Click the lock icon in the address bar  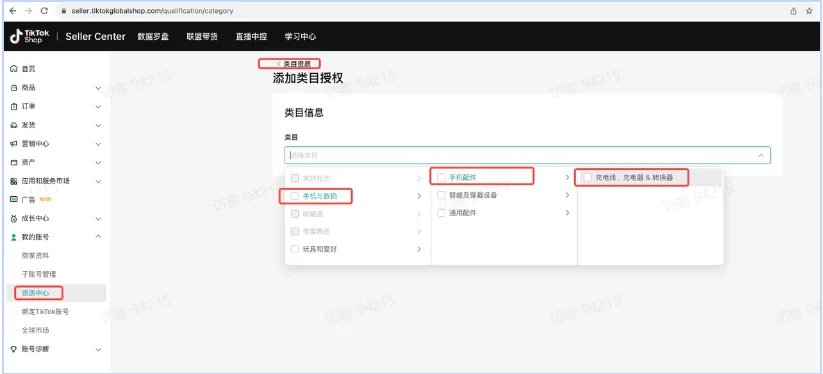(x=64, y=10)
